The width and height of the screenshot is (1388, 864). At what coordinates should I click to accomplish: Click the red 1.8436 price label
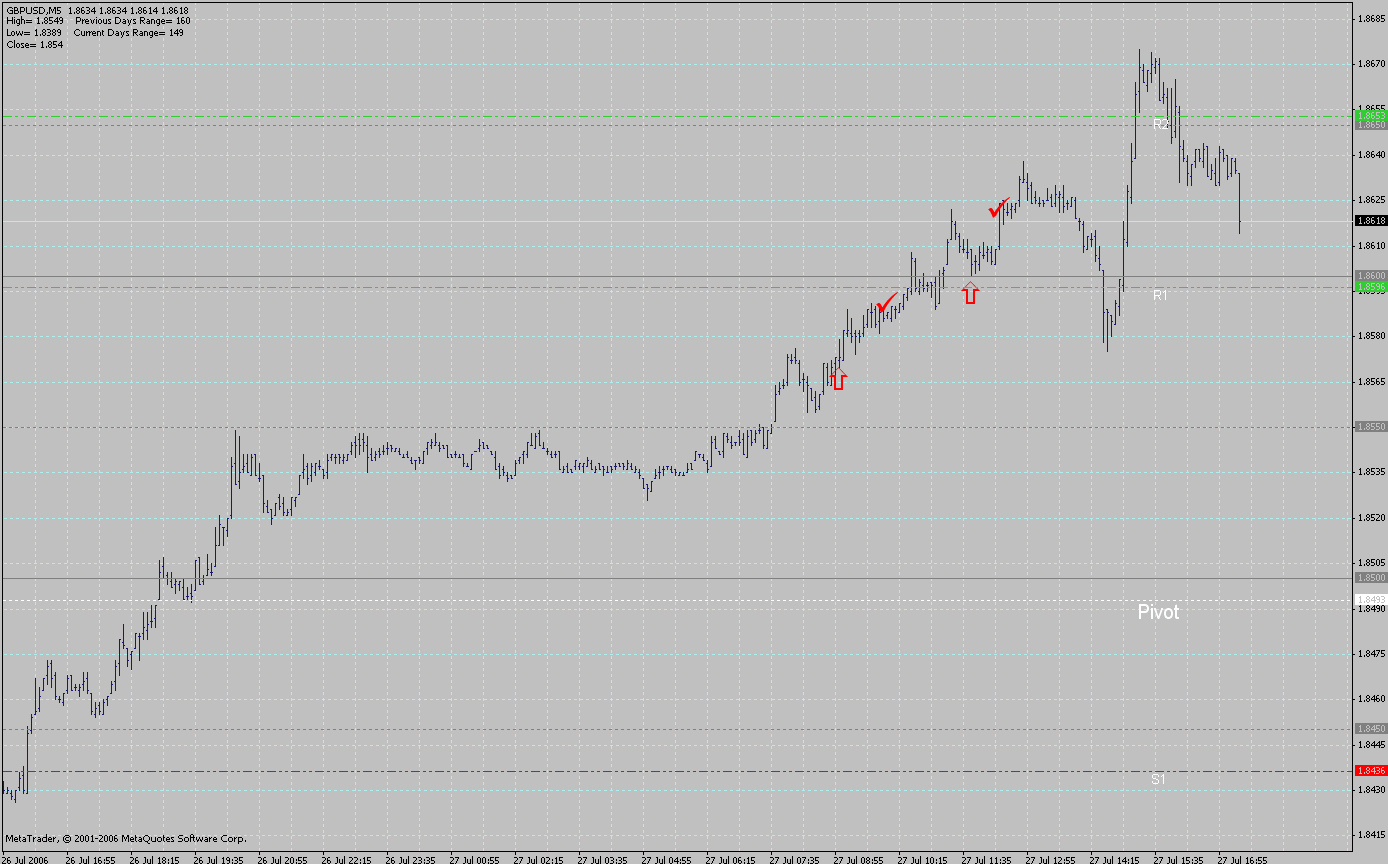(x=1371, y=771)
